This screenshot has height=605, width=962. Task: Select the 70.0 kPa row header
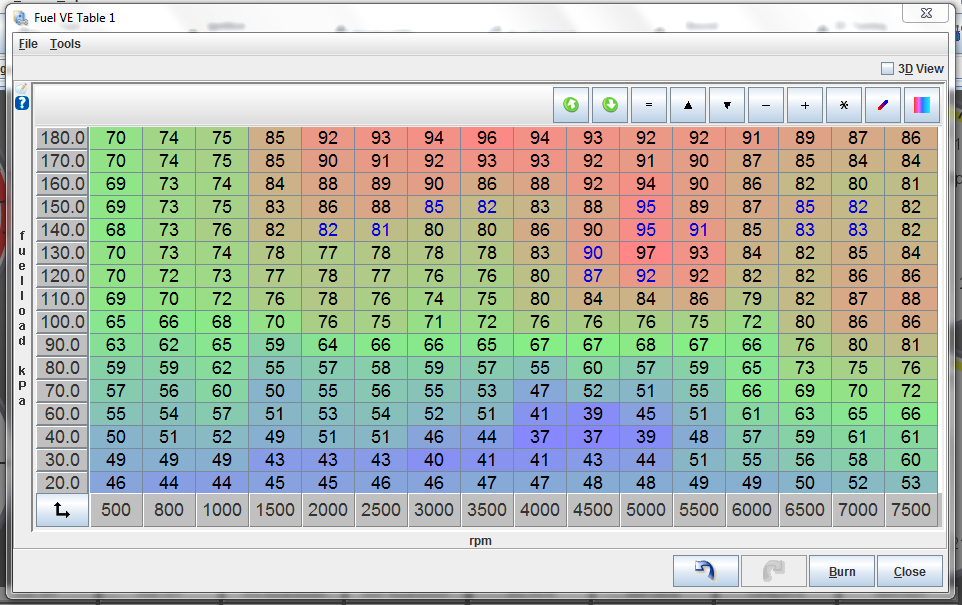(x=62, y=391)
